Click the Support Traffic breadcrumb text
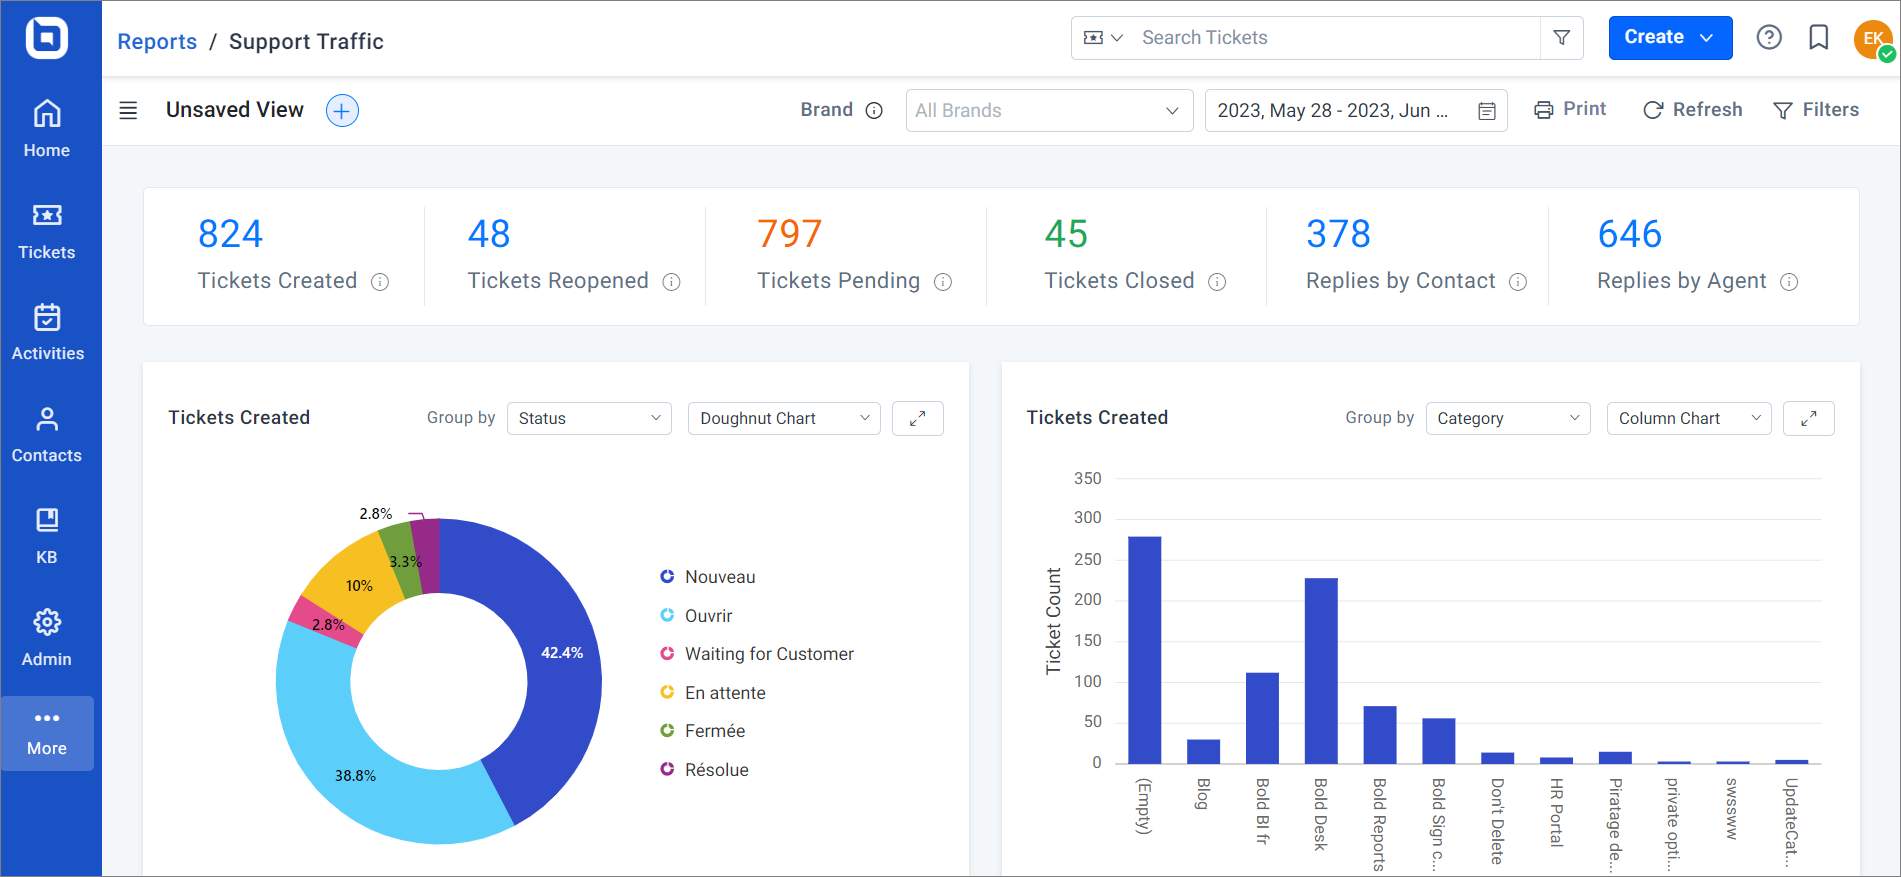This screenshot has width=1901, height=877. pos(306,41)
